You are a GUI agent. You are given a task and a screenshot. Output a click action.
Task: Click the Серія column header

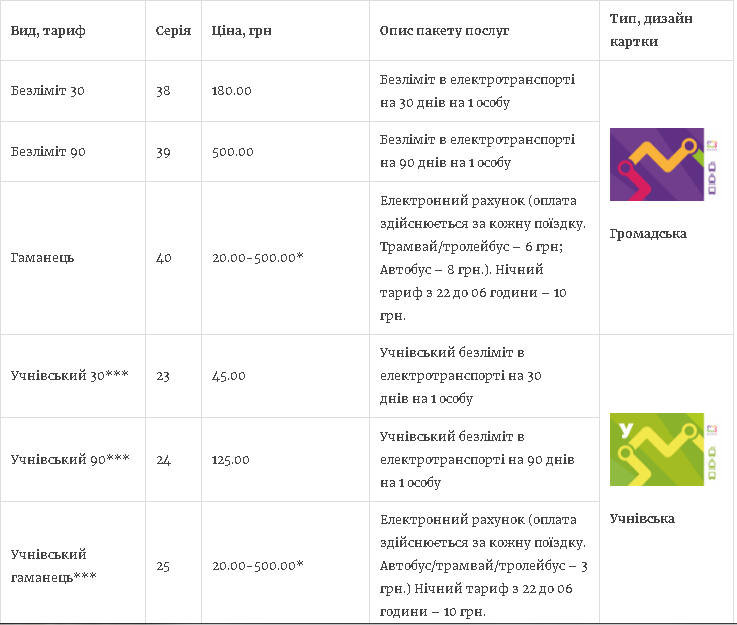[174, 31]
